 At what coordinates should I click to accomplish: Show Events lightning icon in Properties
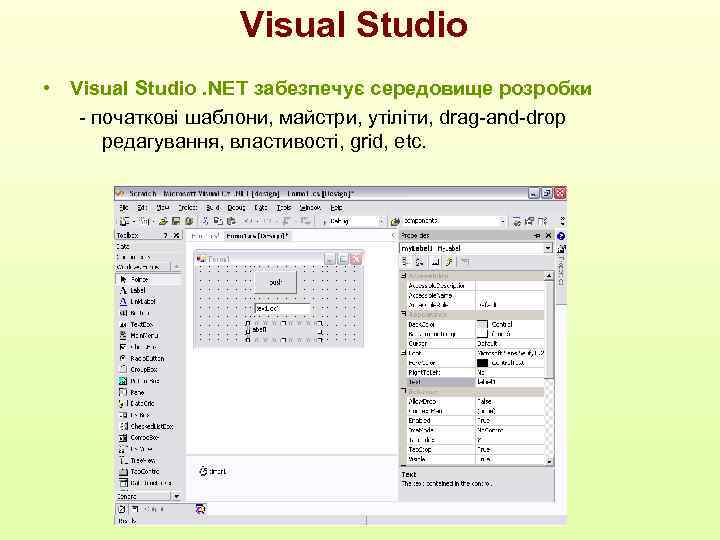(x=450, y=262)
